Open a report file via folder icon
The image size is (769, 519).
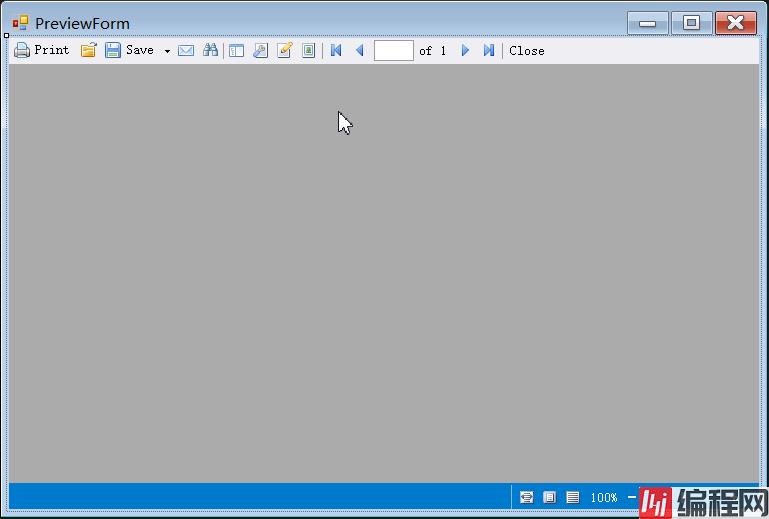(88, 50)
